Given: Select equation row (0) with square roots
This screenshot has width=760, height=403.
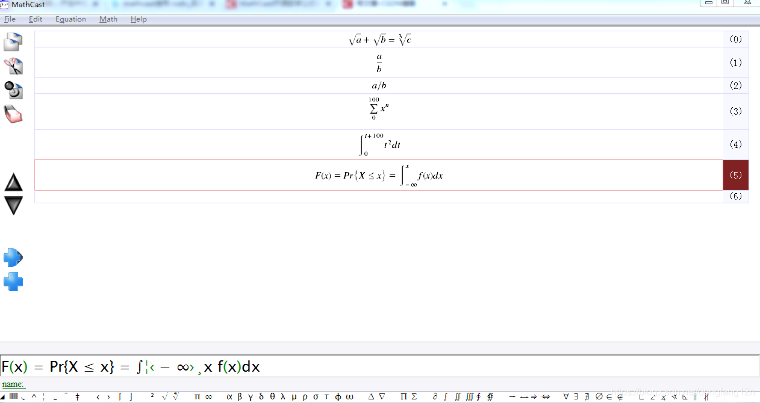Looking at the screenshot, I should 379,39.
